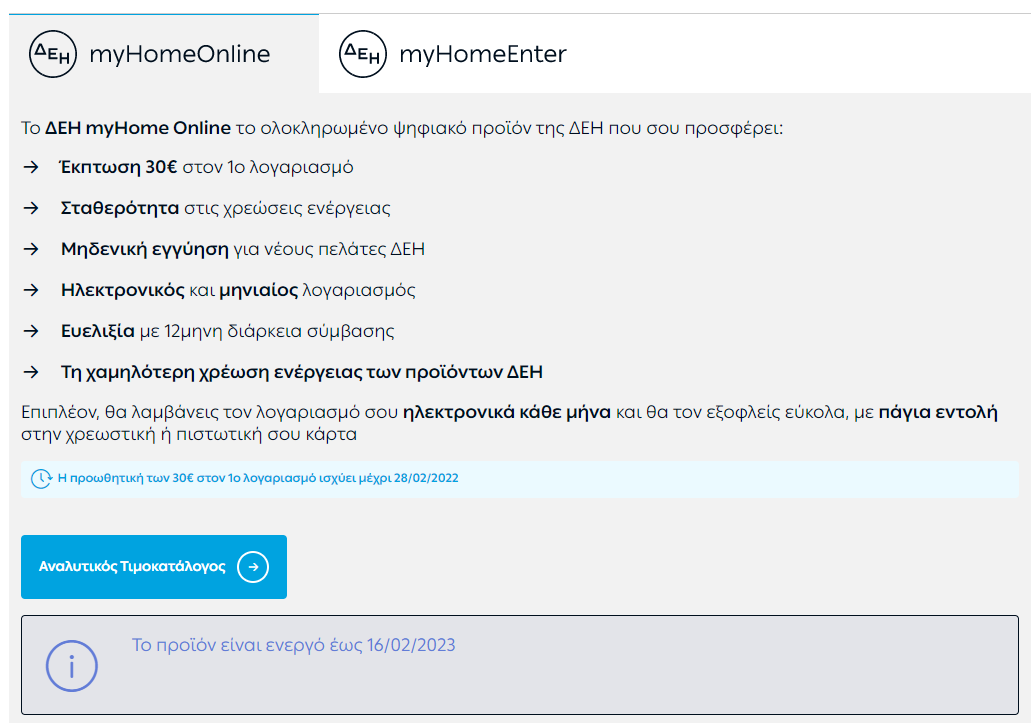Viewport: 1035px width, 723px height.
Task: Click the arrow bullet beside Τη χαμηλότερη χρέωση
Action: 31,372
